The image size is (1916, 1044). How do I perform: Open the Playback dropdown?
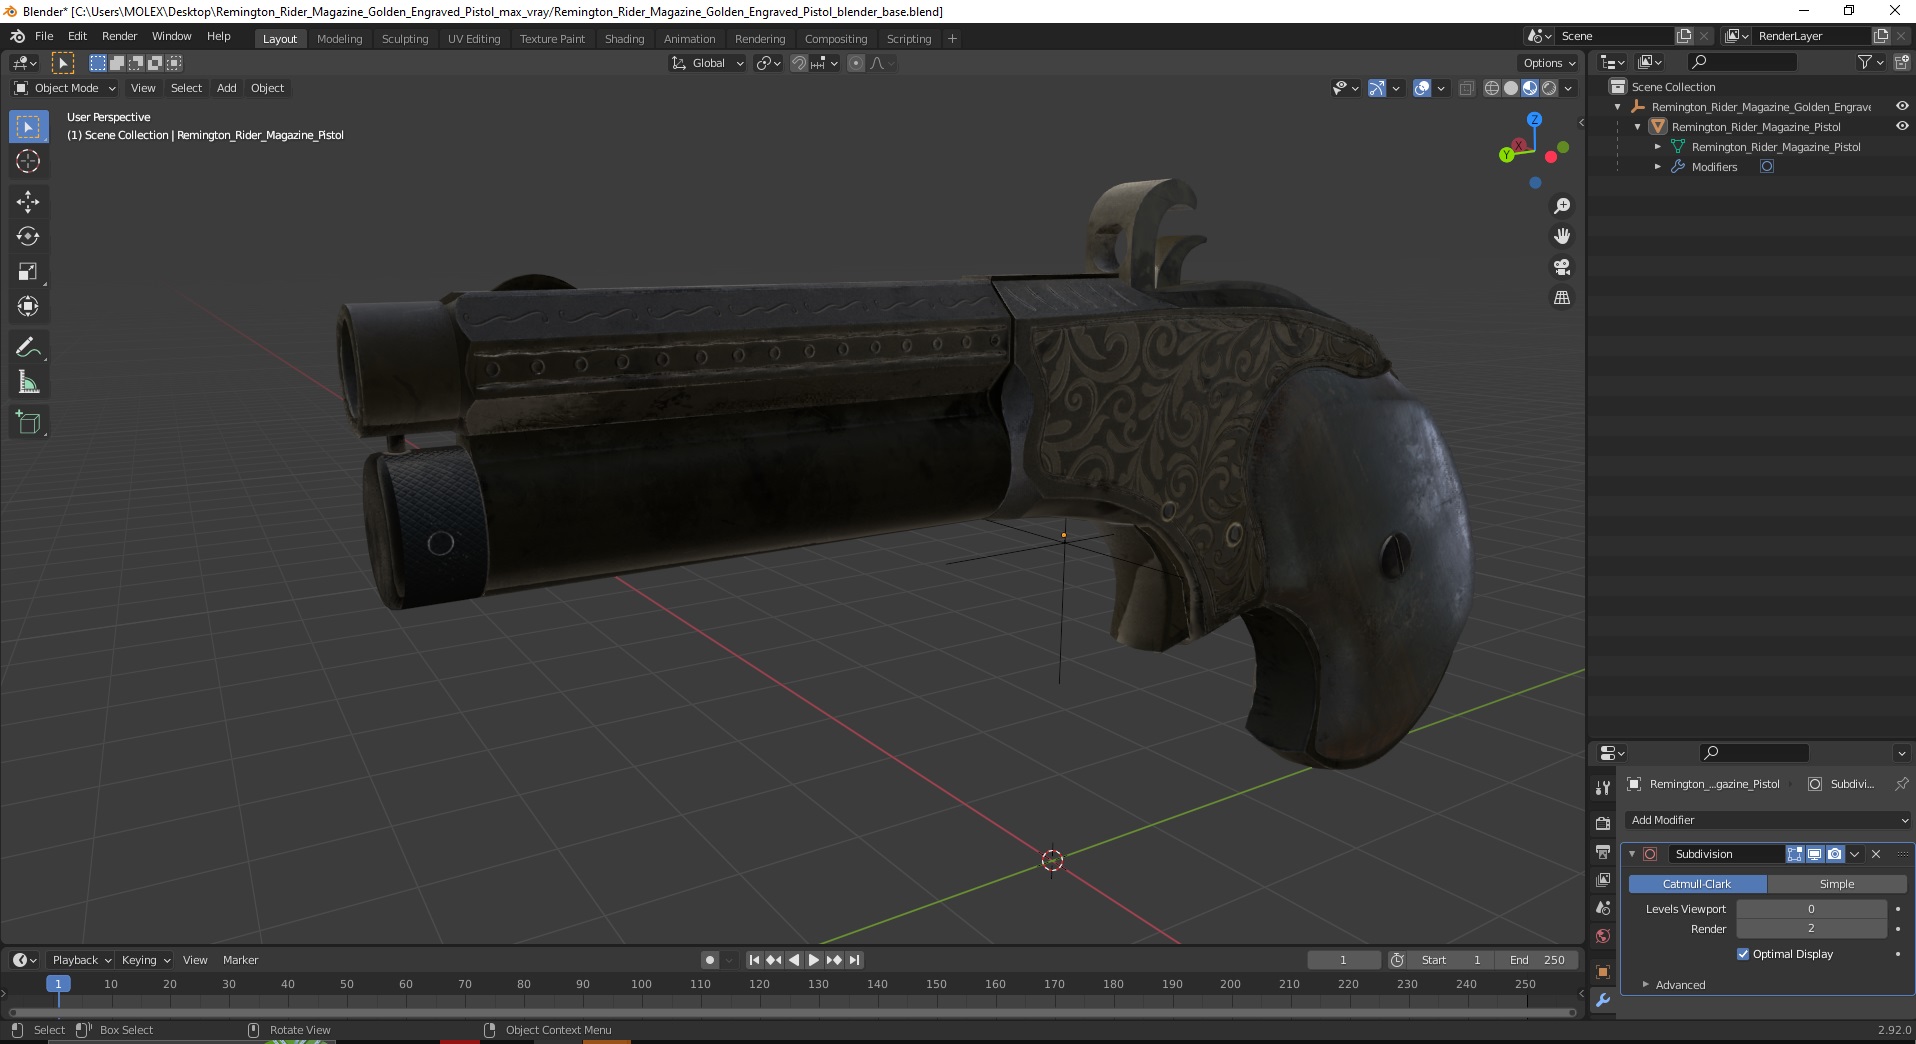(x=81, y=960)
